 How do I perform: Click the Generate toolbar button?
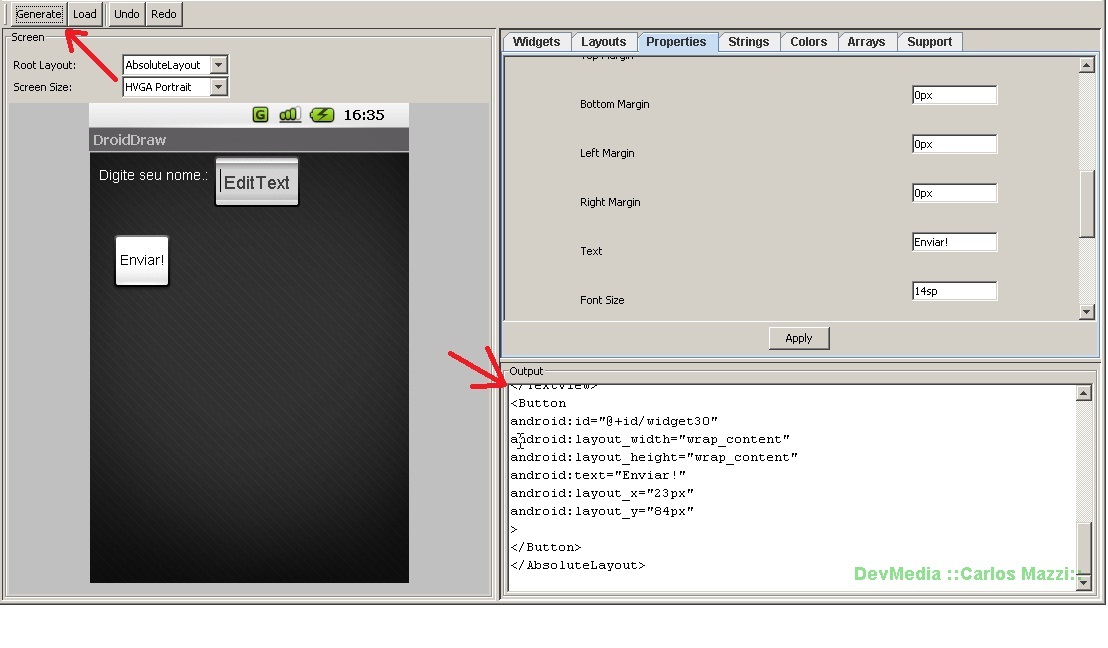point(39,14)
